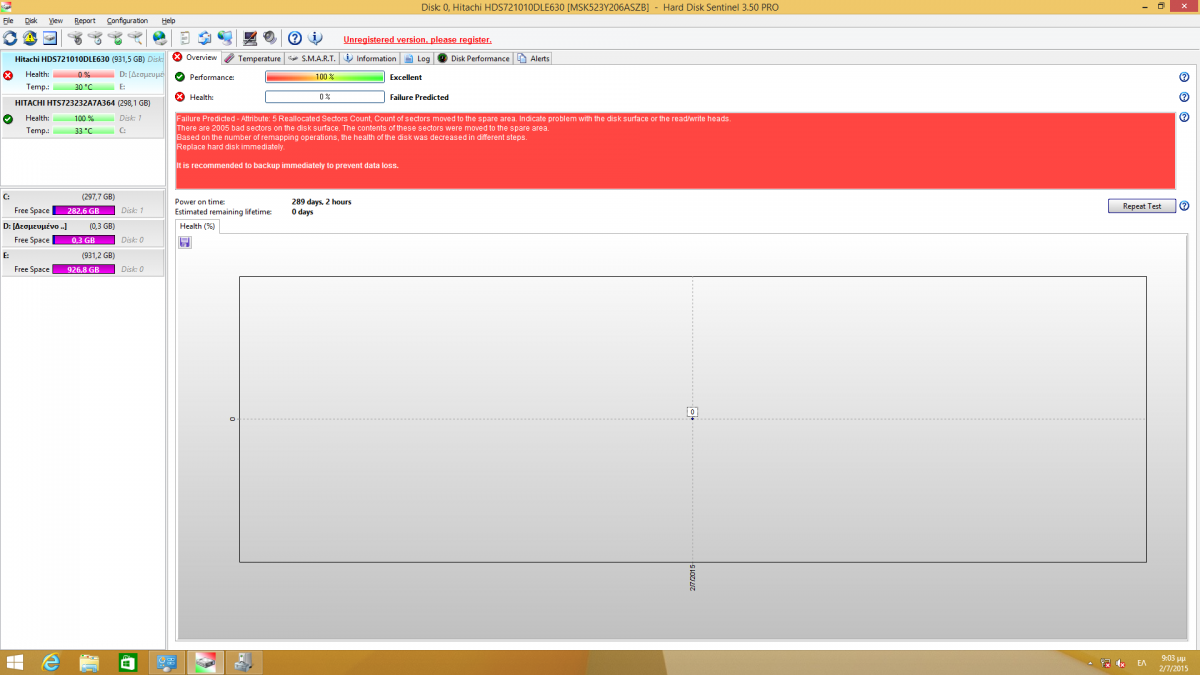
Task: Click the two-page copy toolbar icon
Action: point(205,38)
